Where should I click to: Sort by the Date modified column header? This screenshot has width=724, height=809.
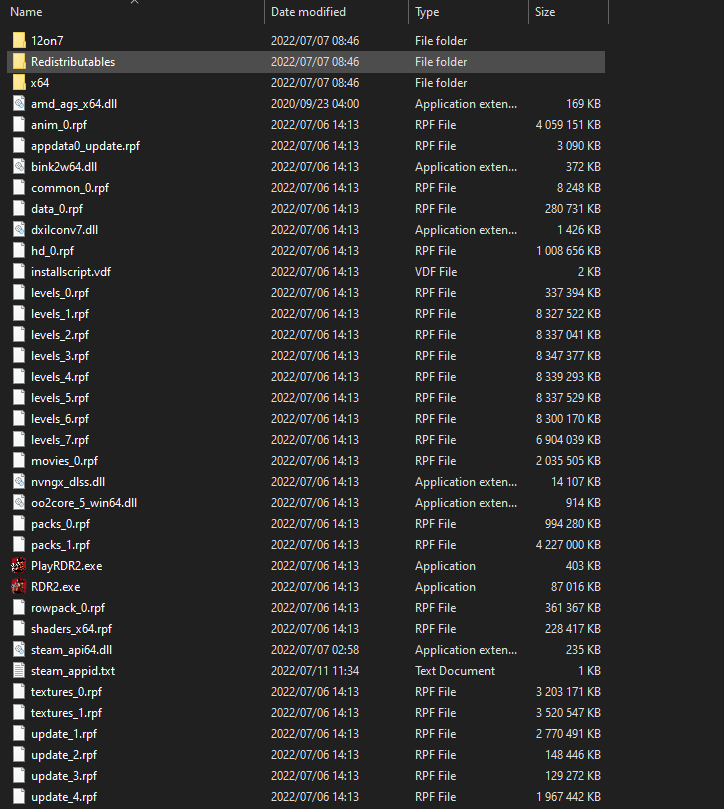[308, 12]
